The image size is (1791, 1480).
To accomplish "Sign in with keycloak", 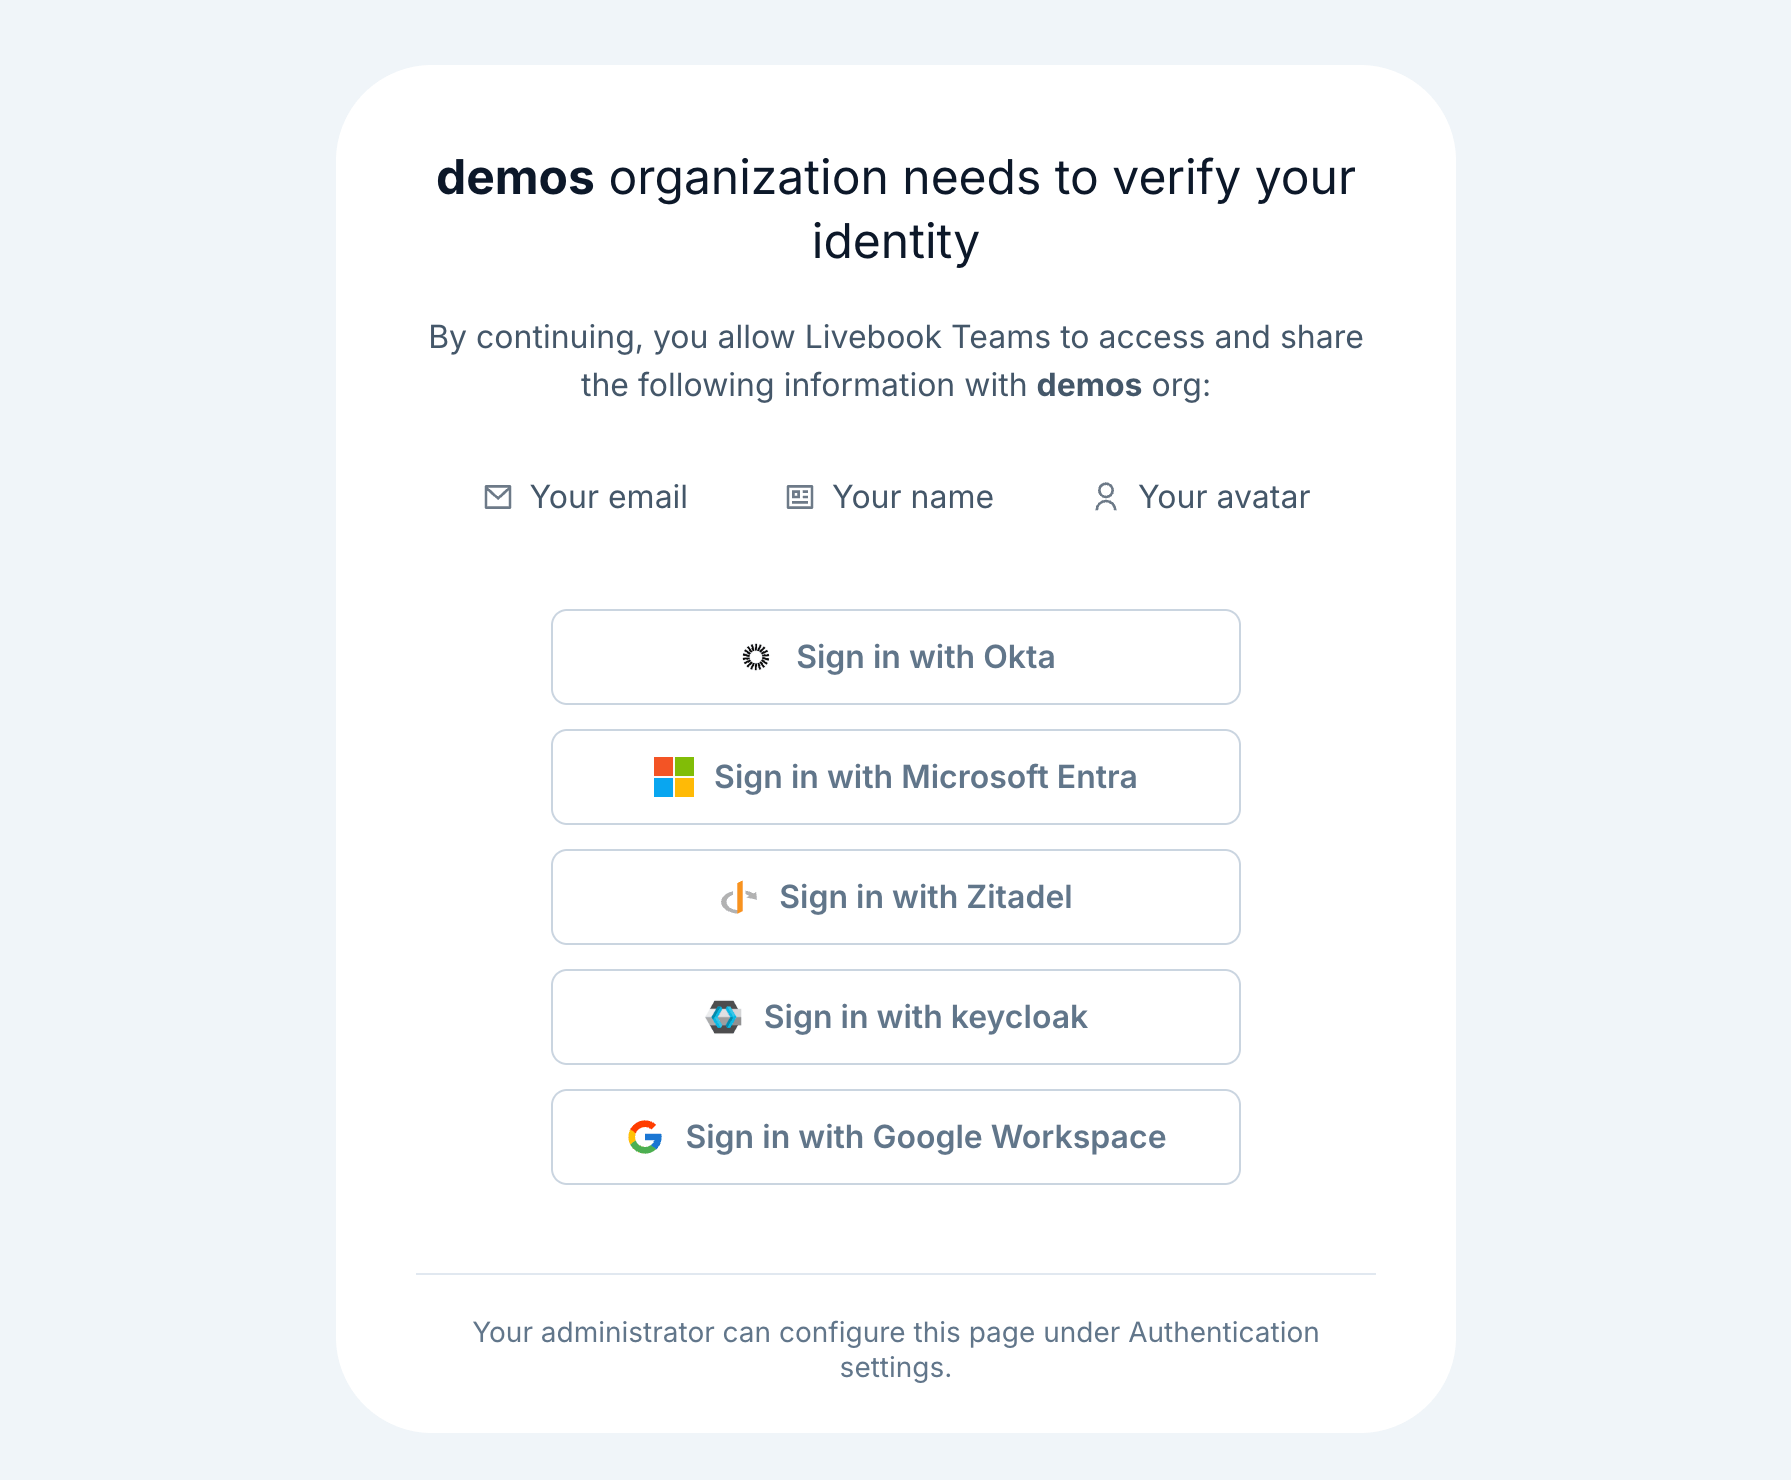I will 925,1017.
